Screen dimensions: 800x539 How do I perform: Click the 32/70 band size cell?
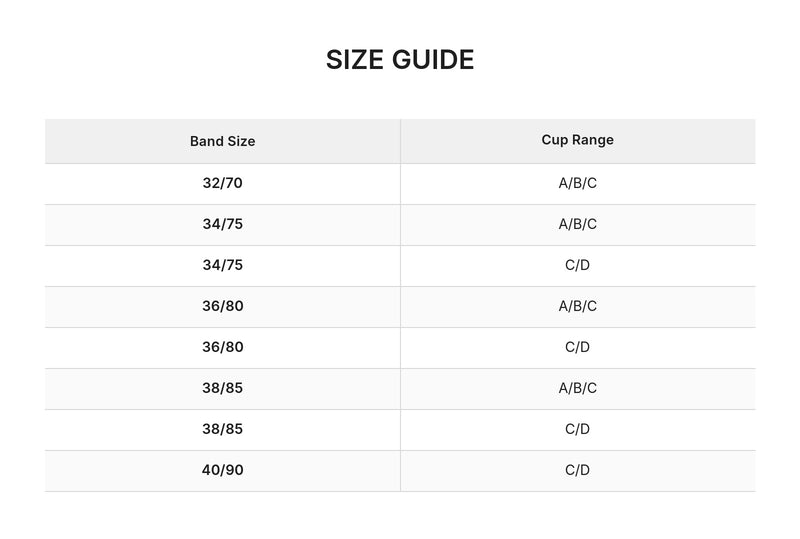pyautogui.click(x=222, y=184)
